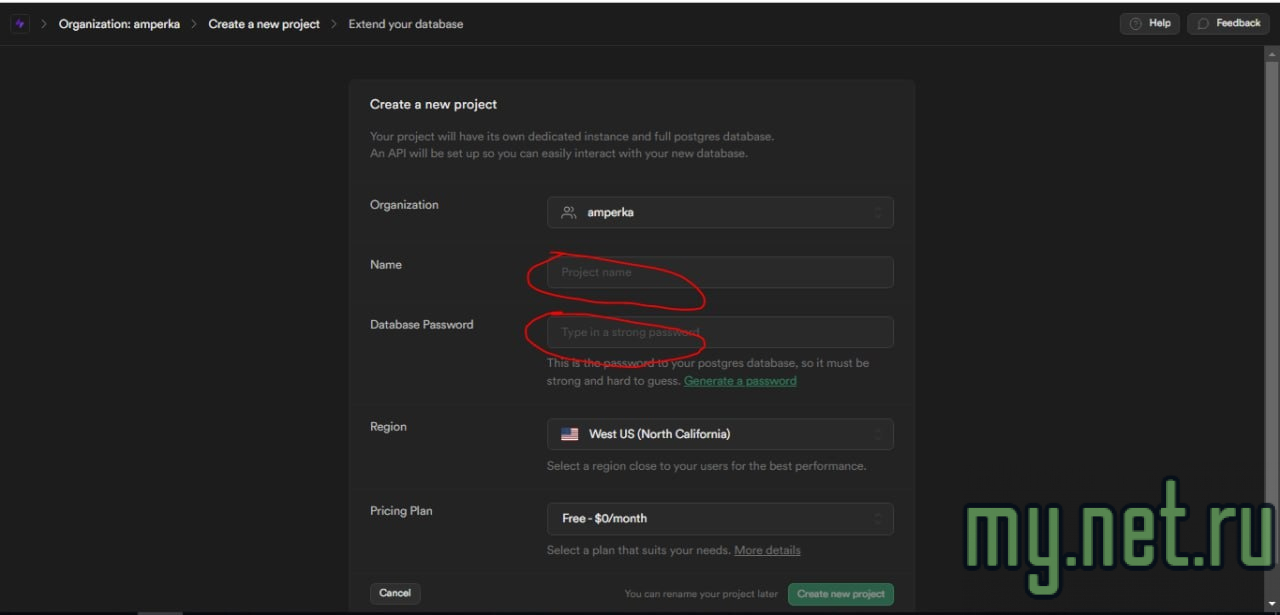Click the Supabase logo icon
The width and height of the screenshot is (1280, 615).
coord(19,24)
